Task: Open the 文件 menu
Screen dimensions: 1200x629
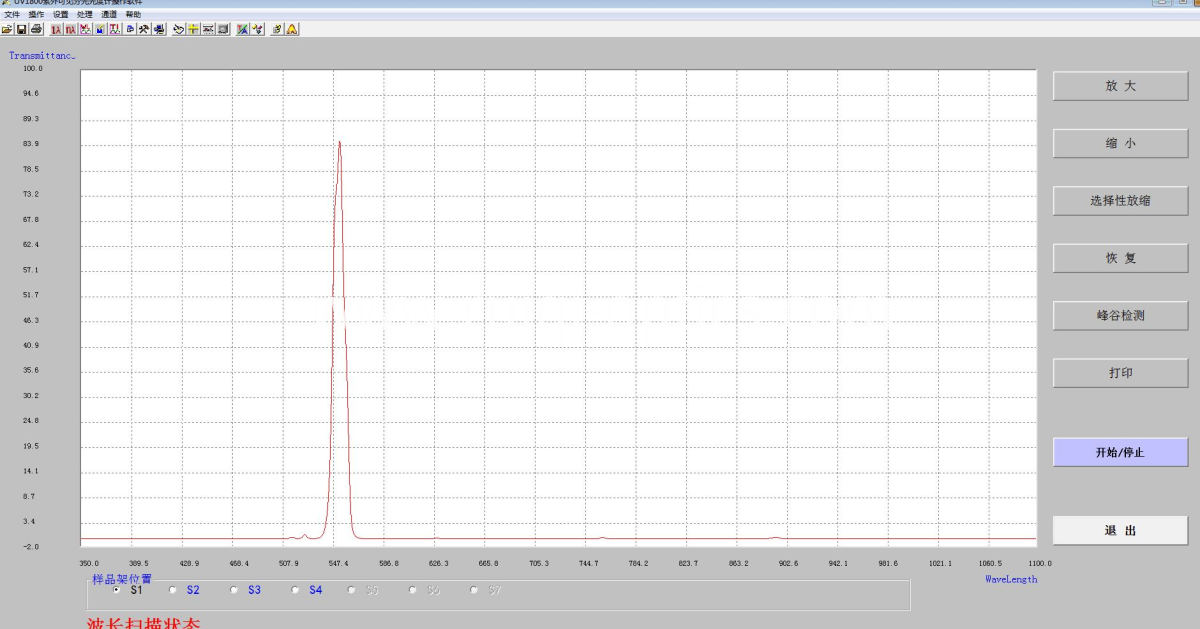Action: click(12, 15)
